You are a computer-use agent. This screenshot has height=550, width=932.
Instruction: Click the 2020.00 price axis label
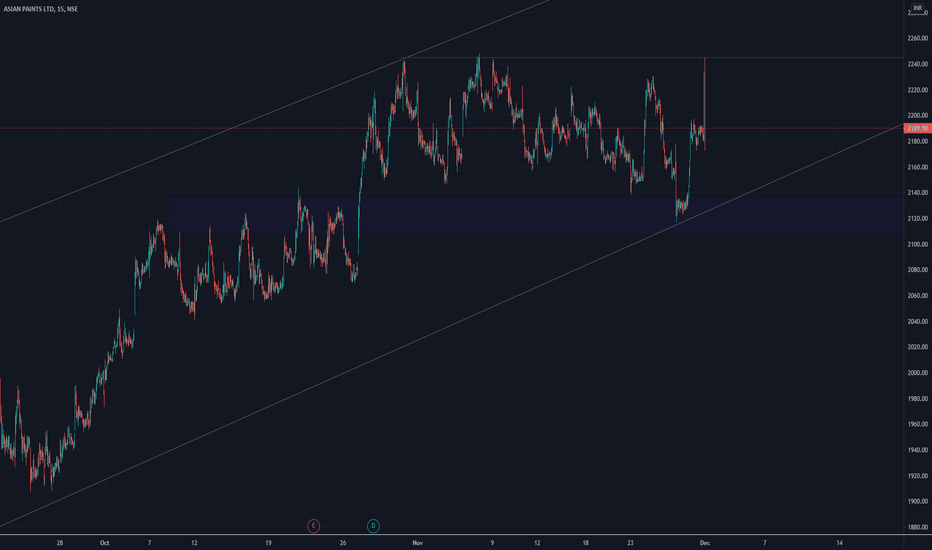click(x=918, y=347)
